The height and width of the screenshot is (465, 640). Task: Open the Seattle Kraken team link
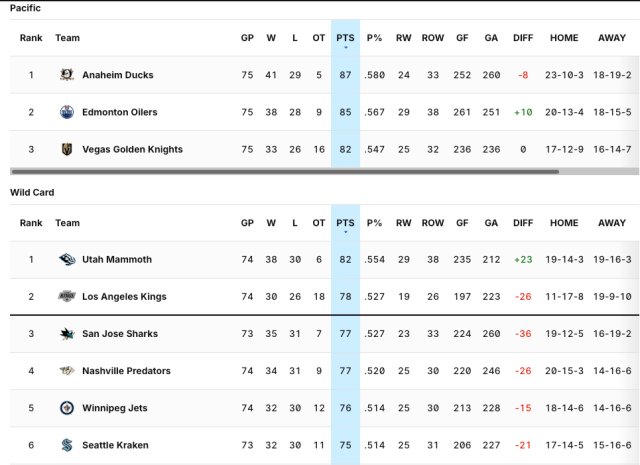click(115, 445)
